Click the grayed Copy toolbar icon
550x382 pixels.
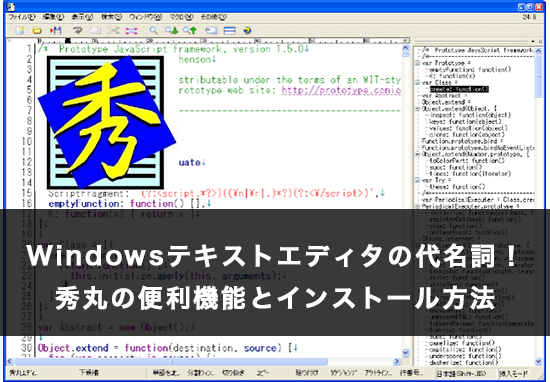click(95, 31)
